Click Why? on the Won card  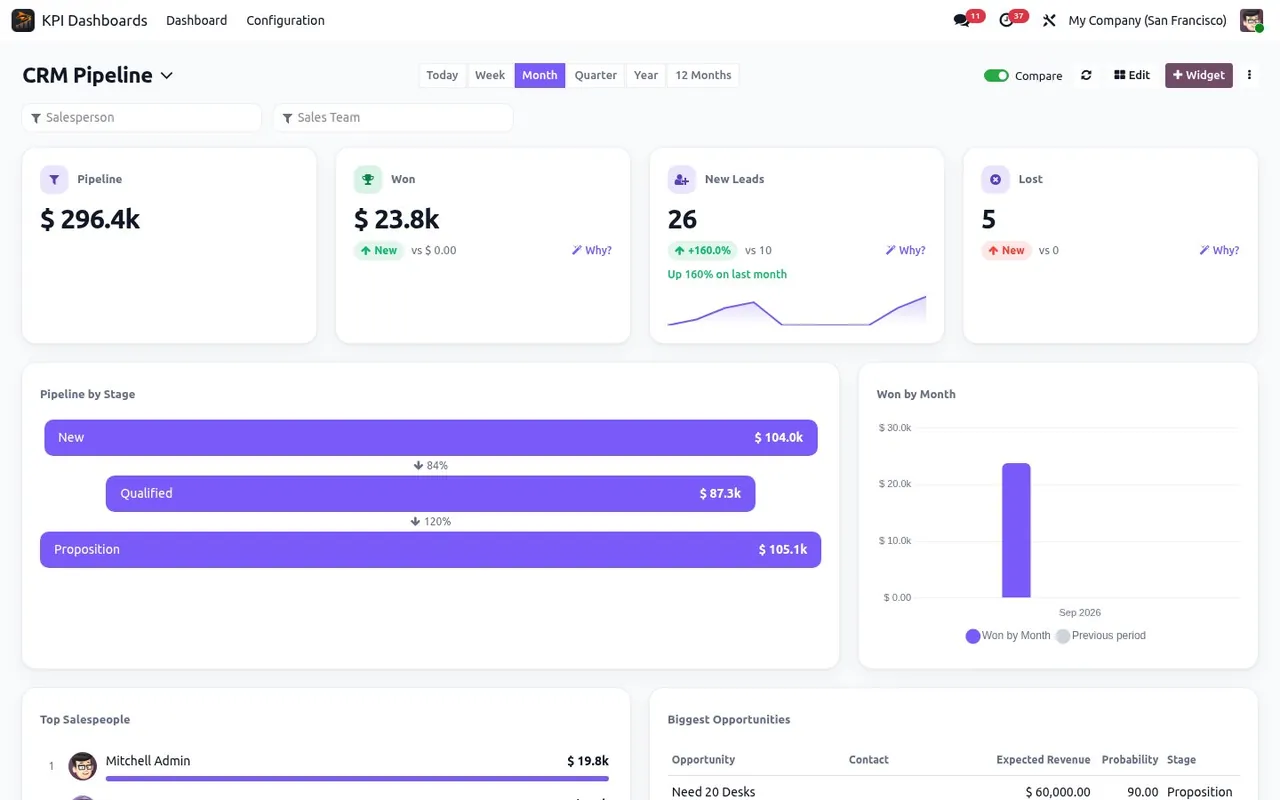(x=592, y=251)
